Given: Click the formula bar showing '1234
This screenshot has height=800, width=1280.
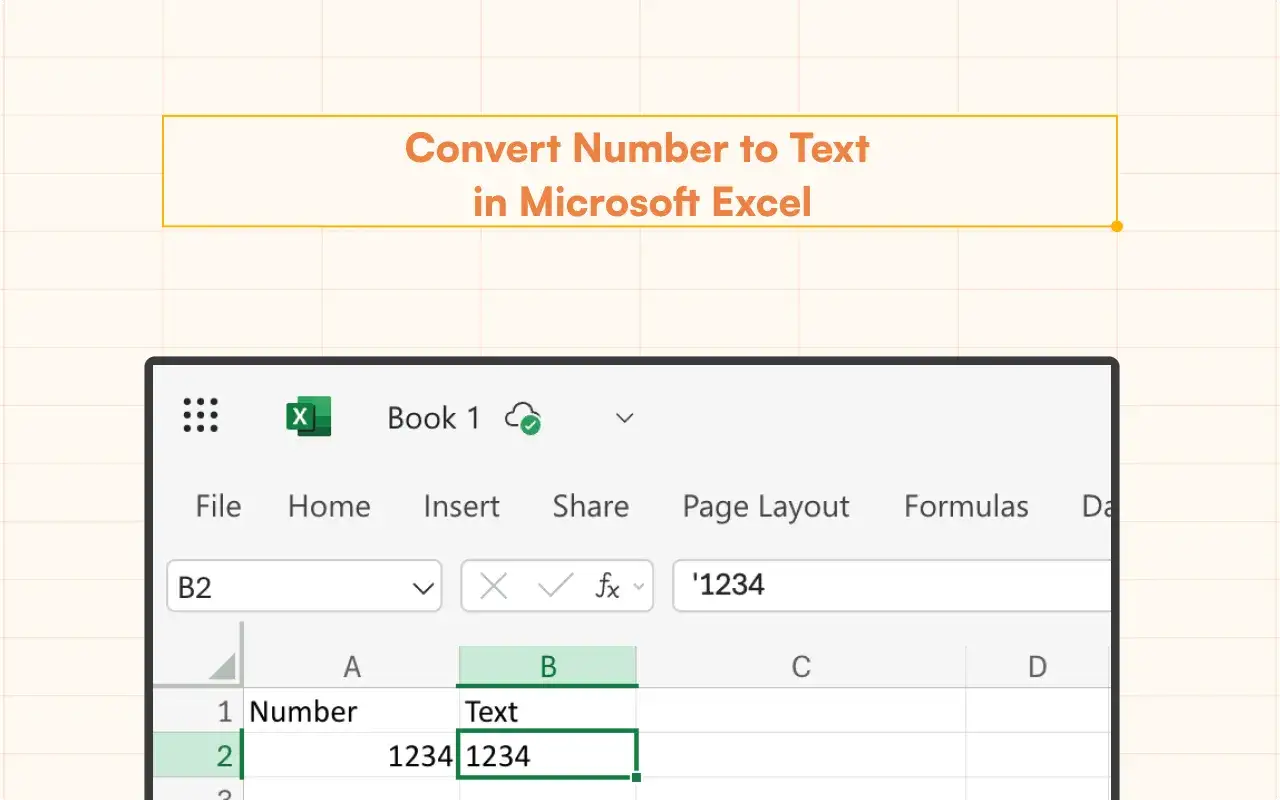Looking at the screenshot, I should pos(892,585).
